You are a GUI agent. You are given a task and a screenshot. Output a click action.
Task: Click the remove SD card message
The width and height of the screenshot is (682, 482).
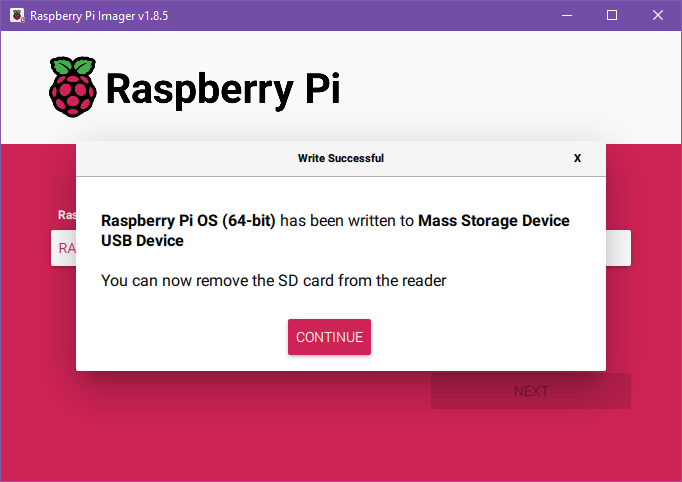(274, 281)
